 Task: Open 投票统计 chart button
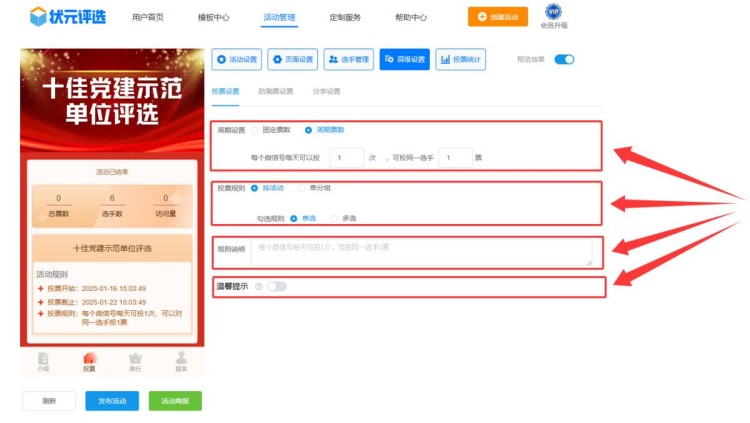[x=461, y=60]
